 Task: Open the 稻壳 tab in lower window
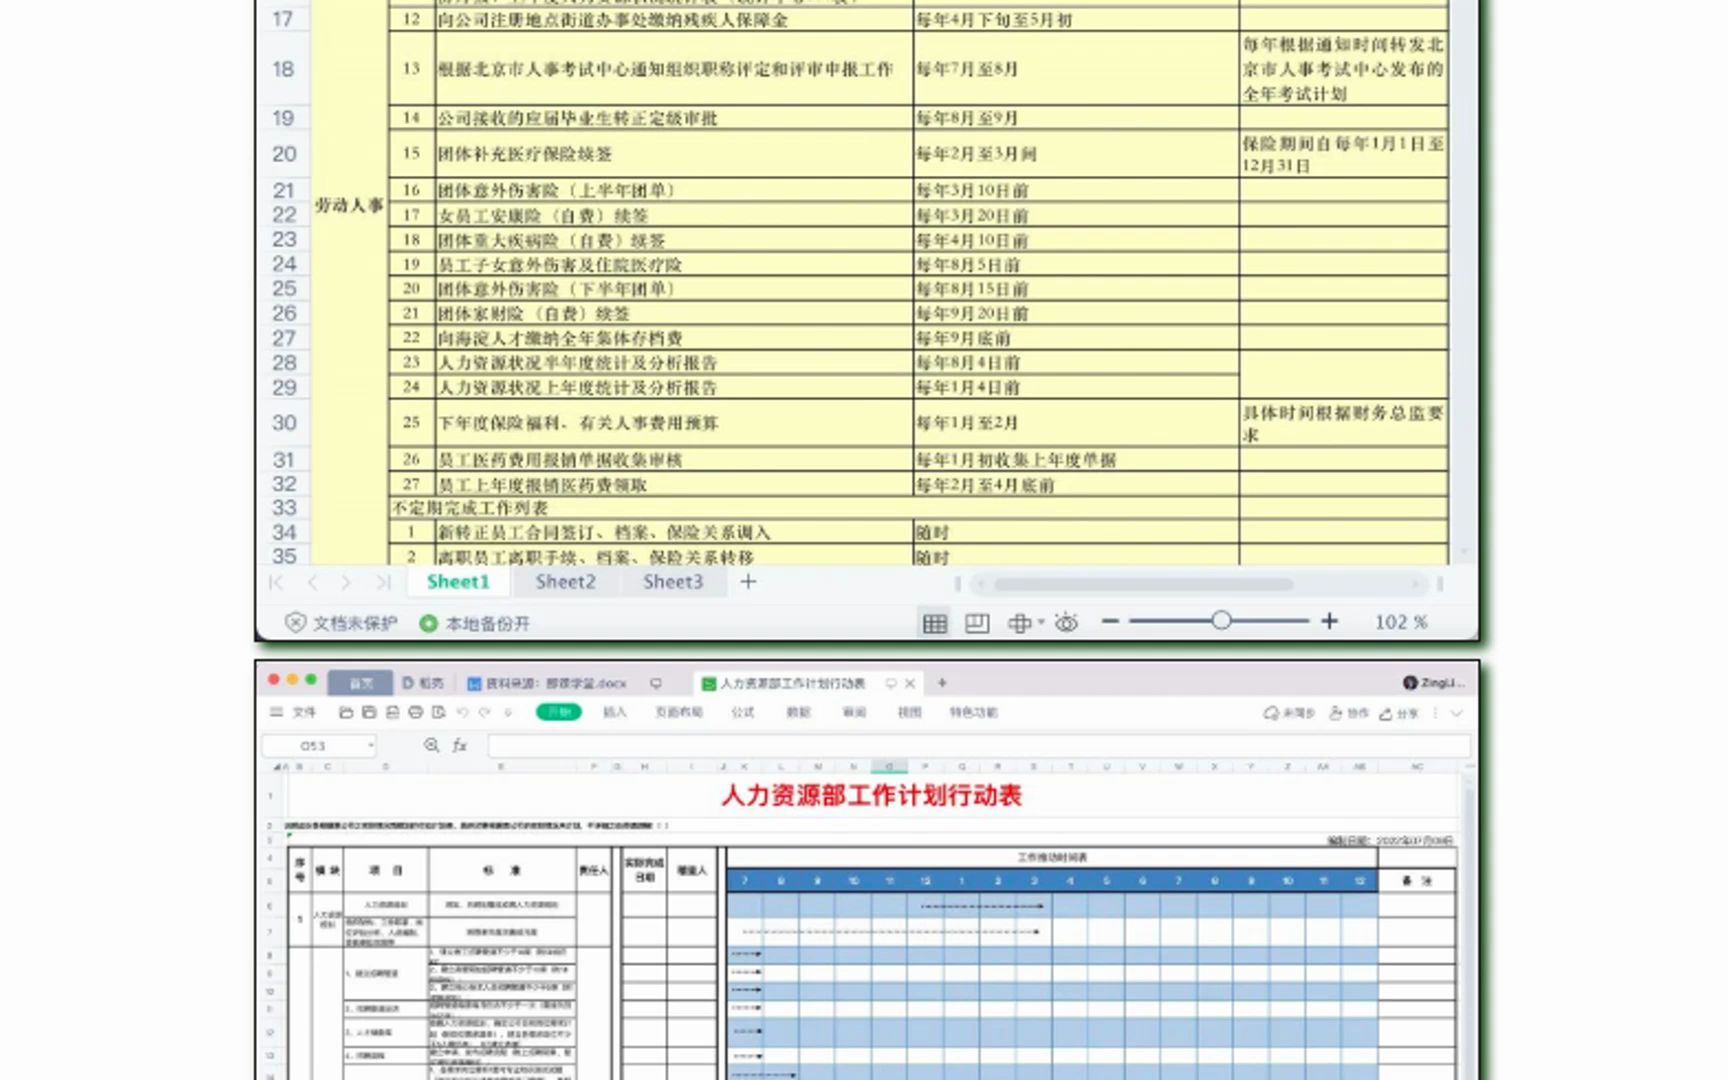point(423,684)
